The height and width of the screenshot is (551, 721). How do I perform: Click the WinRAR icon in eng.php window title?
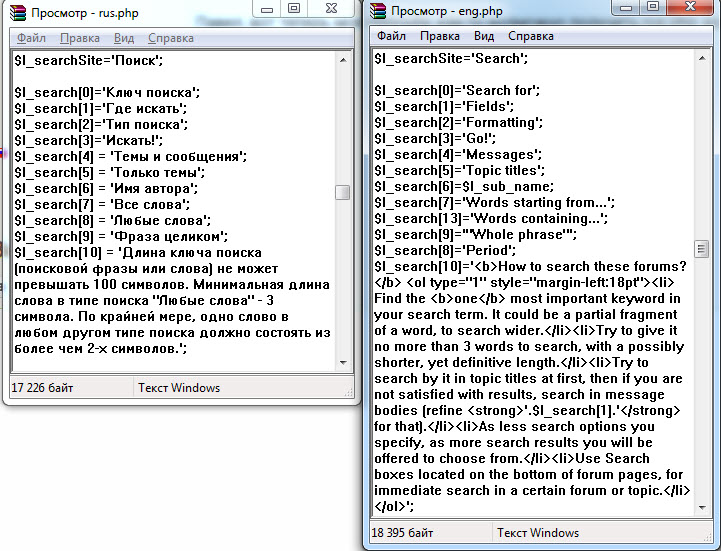click(378, 11)
